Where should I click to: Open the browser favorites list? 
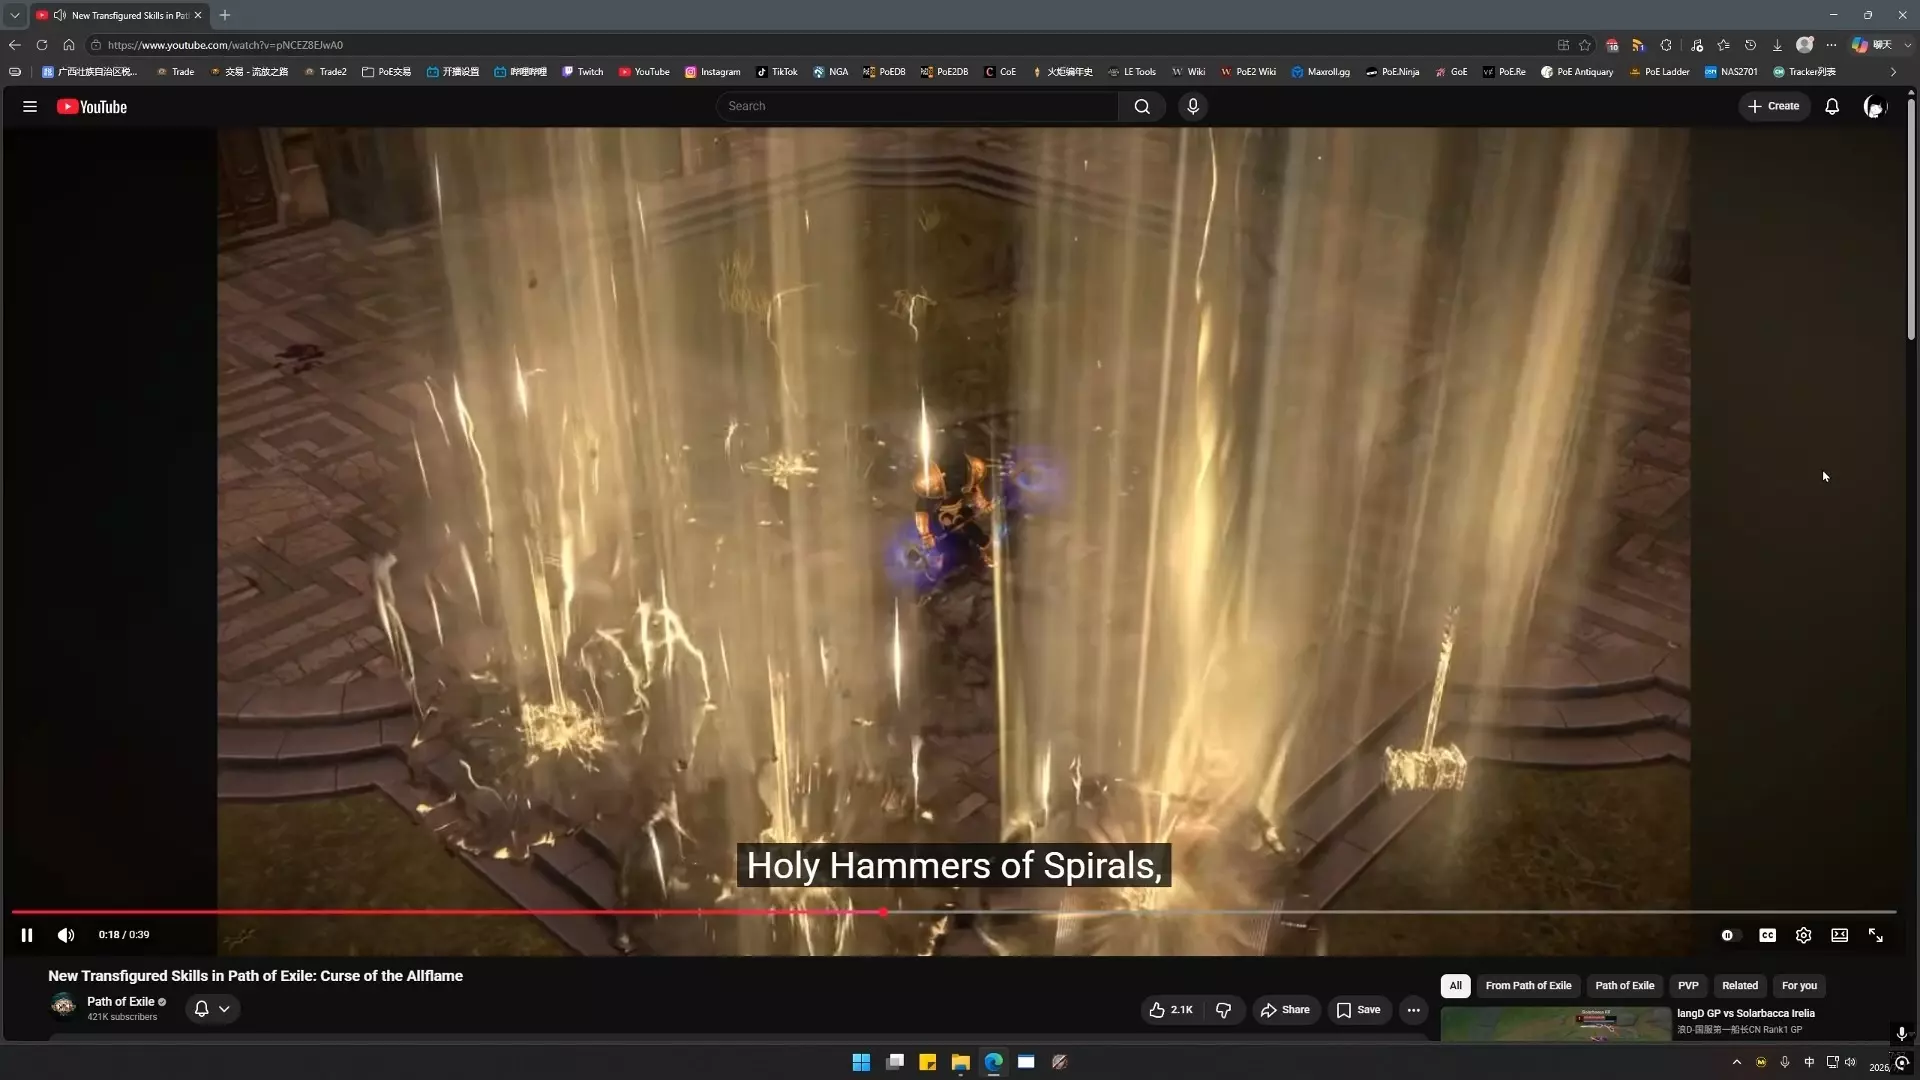click(x=1723, y=45)
